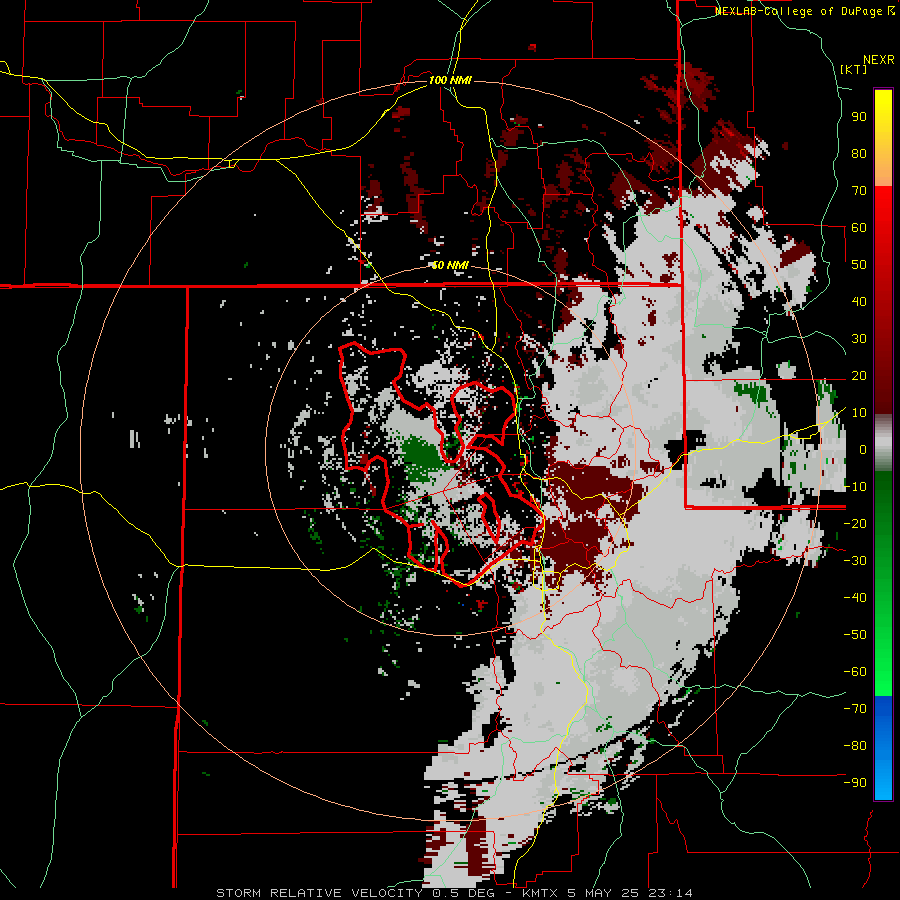Screen dimensions: 900x900
Task: Click the [KT] units label
Action: point(854,69)
